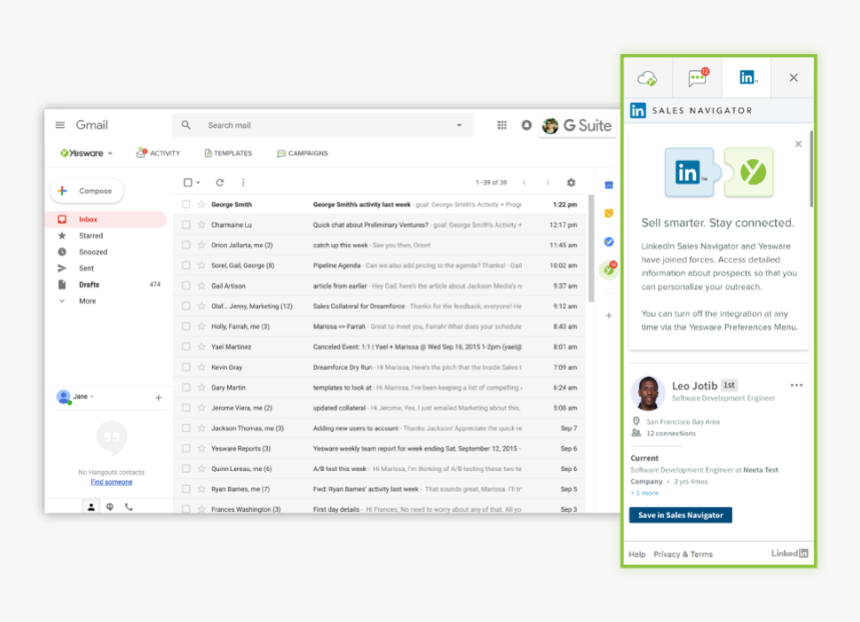Open the Yesware Templates tab

tap(228, 153)
